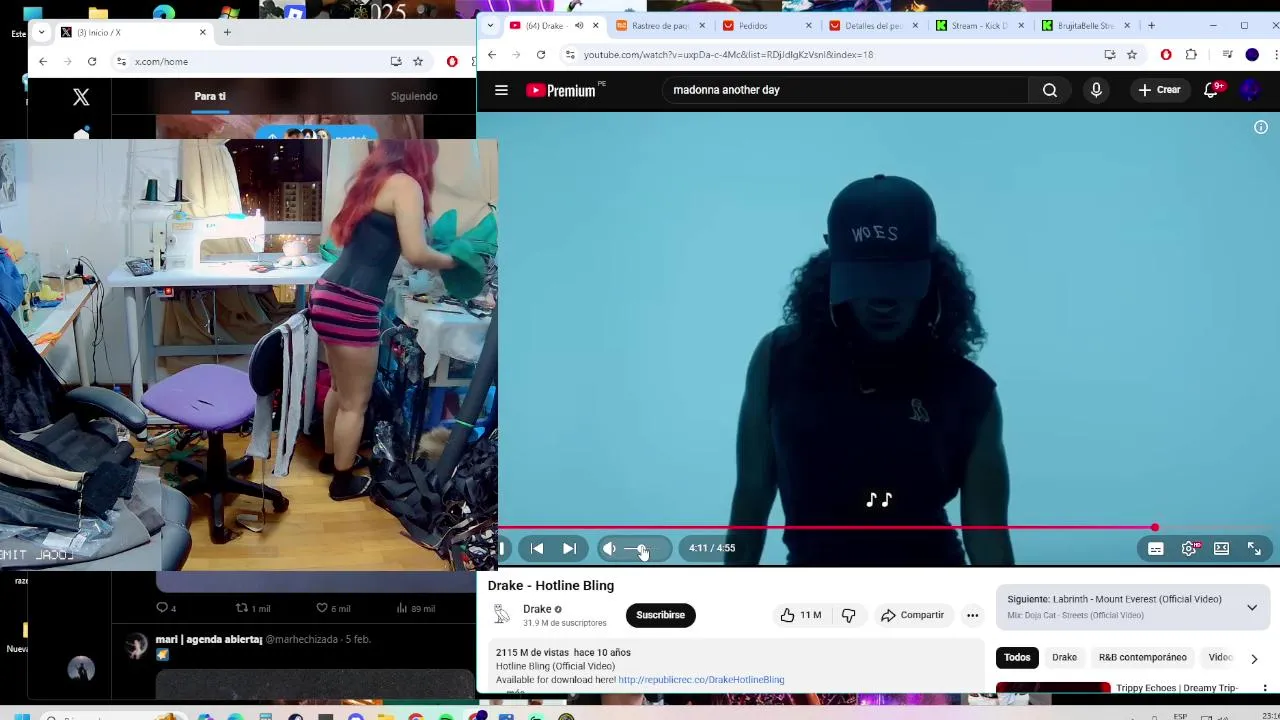Like the tweet showing 6 mil
1280x720 pixels.
pyautogui.click(x=333, y=608)
